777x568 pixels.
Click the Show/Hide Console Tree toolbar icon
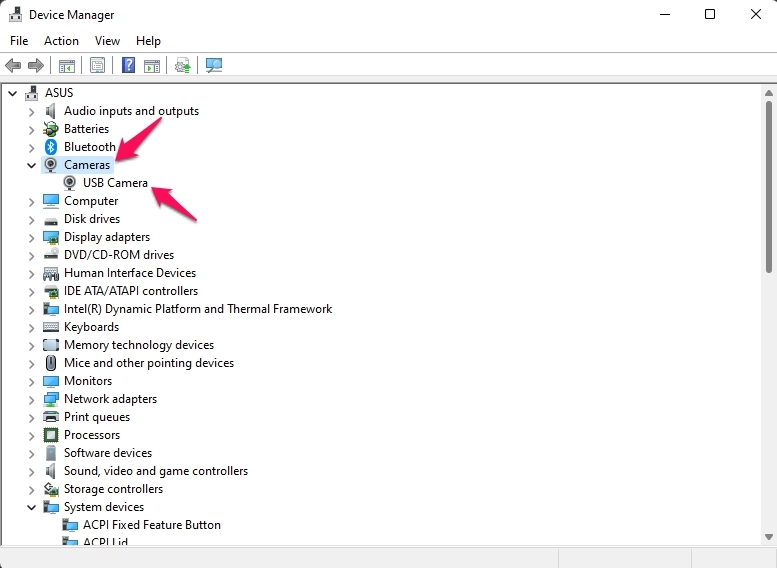pyautogui.click(x=67, y=66)
